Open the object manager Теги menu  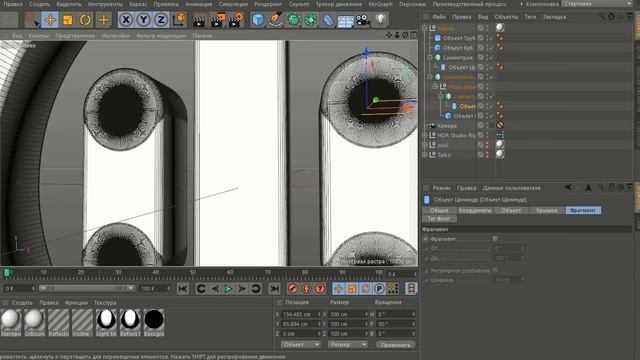click(x=530, y=17)
